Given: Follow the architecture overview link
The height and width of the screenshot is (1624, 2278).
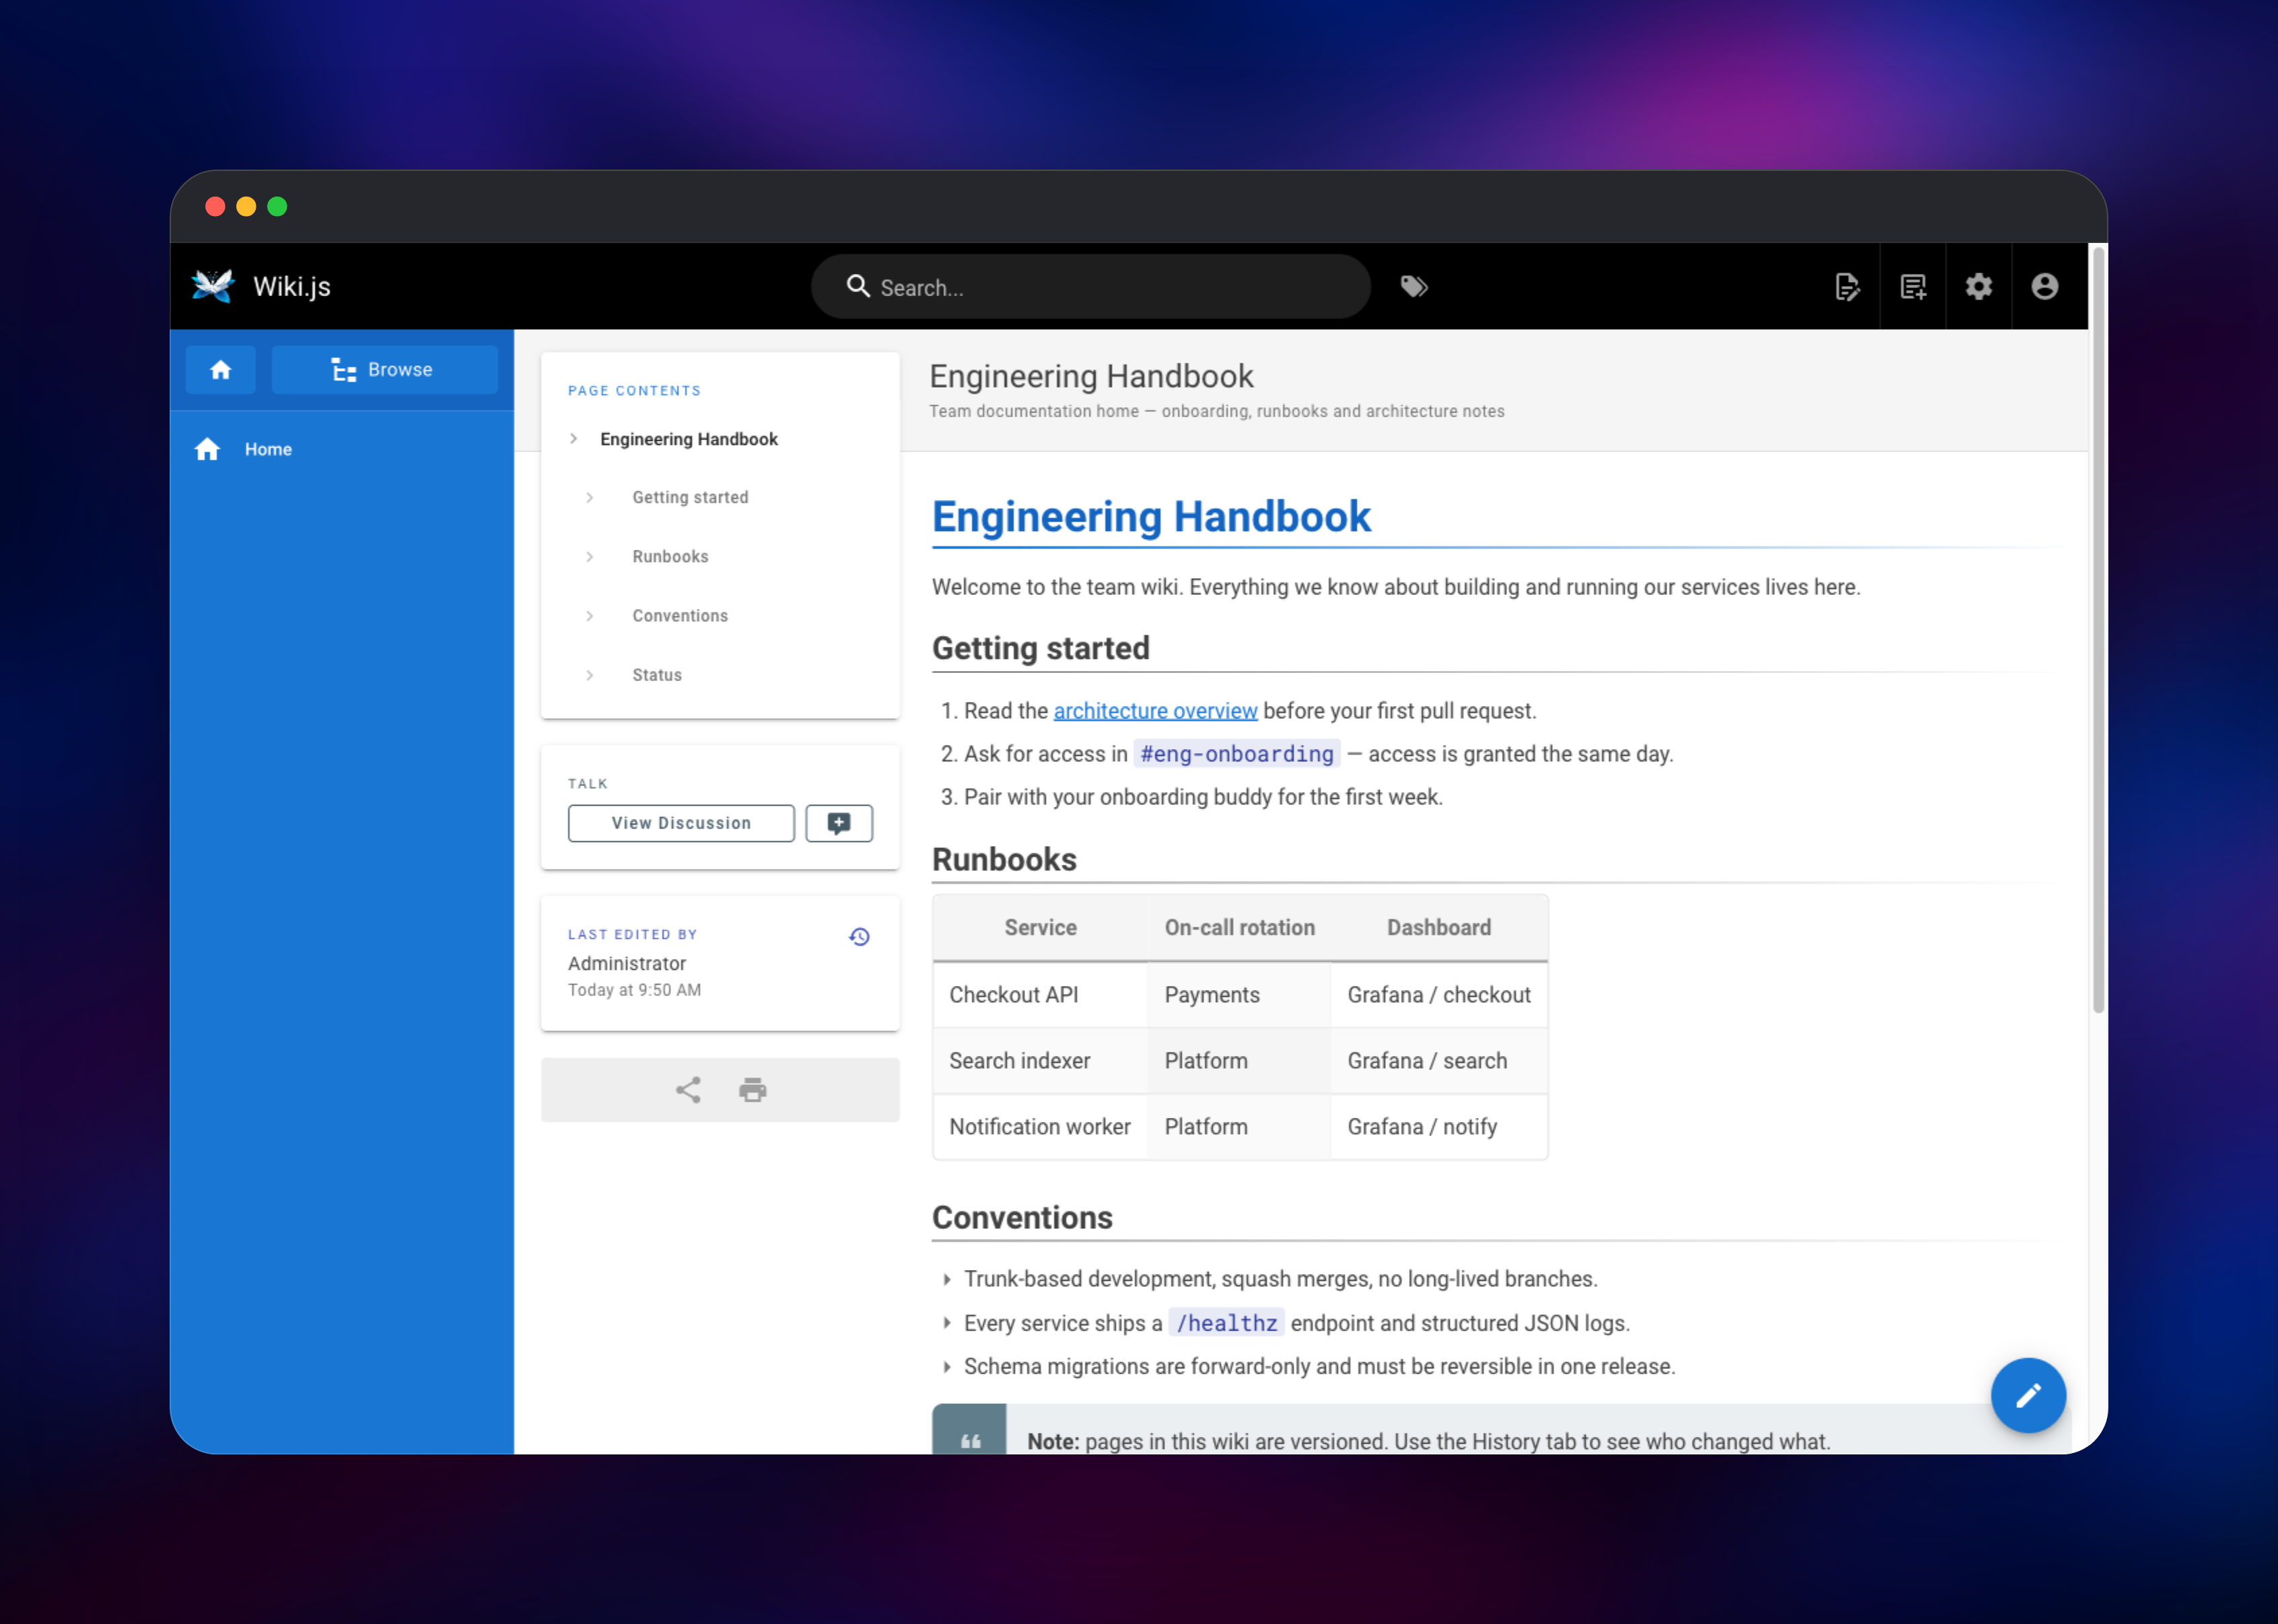Looking at the screenshot, I should 1155,711.
